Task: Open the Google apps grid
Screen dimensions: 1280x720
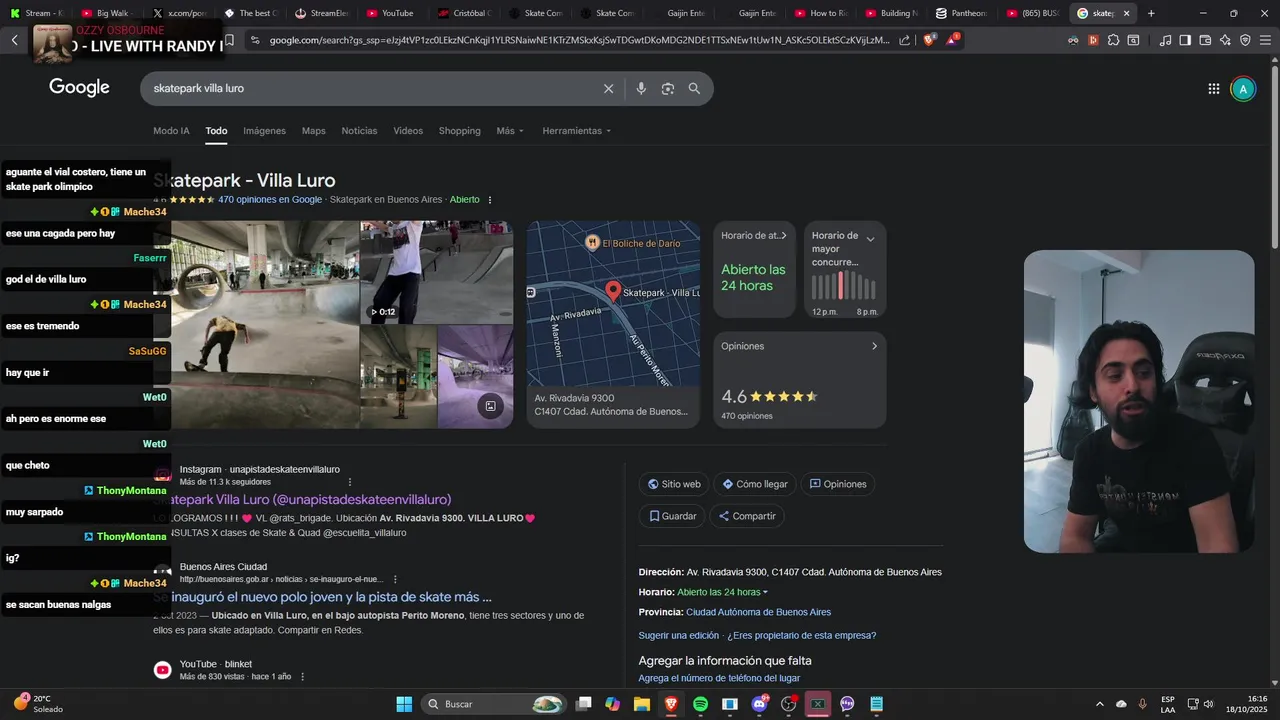Action: click(1214, 89)
